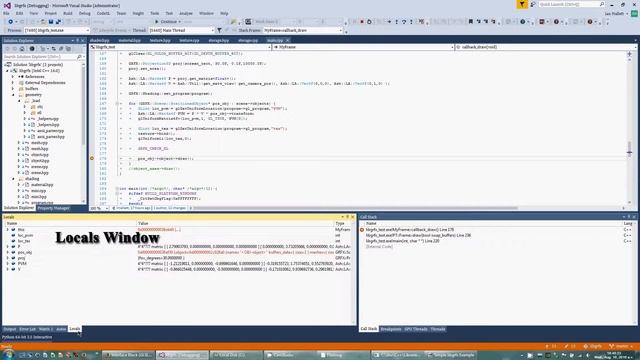Stop debugging with the red square icon
The width and height of the screenshot is (640, 360).
coord(362,22)
